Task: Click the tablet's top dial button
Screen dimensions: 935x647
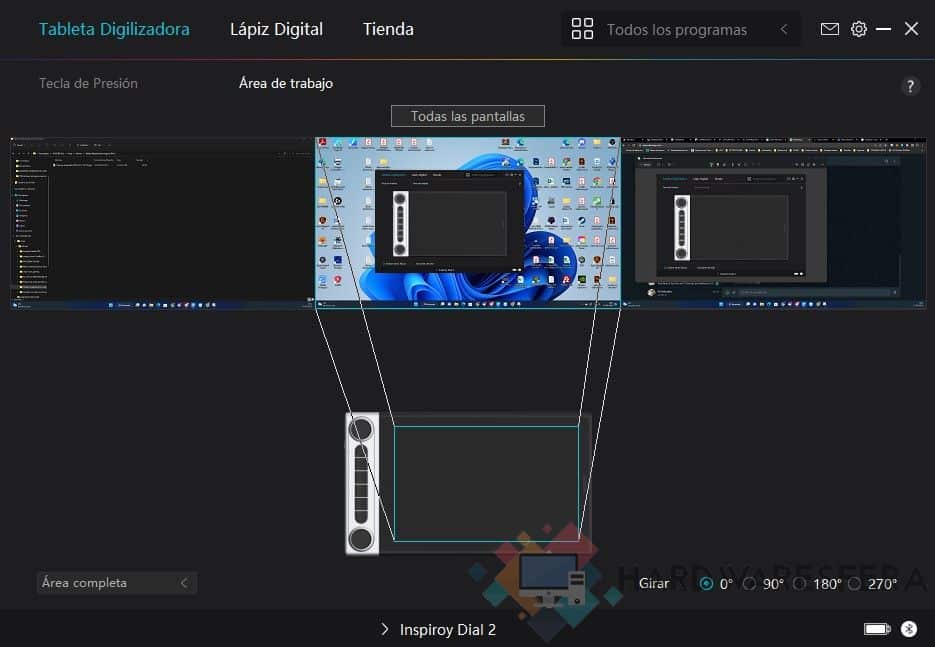Action: click(x=361, y=430)
